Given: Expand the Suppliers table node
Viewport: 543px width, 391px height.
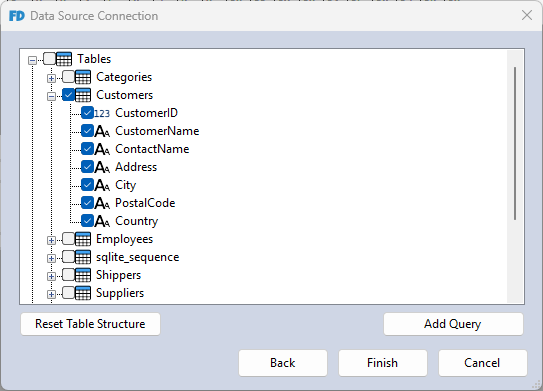Looking at the screenshot, I should 51,295.
